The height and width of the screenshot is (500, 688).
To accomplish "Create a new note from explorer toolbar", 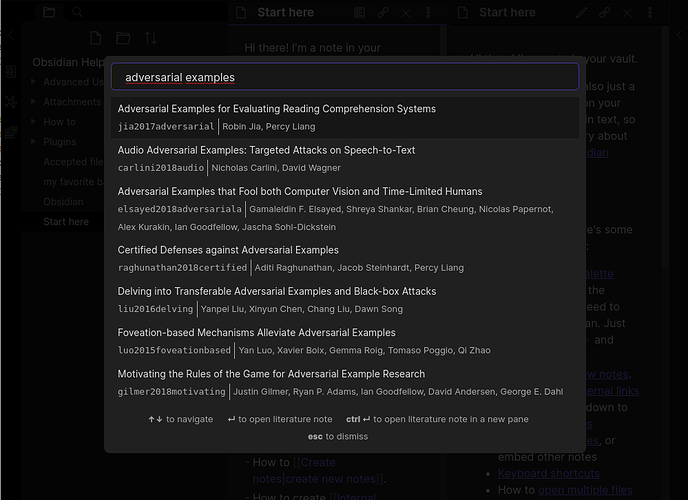I will (96, 38).
